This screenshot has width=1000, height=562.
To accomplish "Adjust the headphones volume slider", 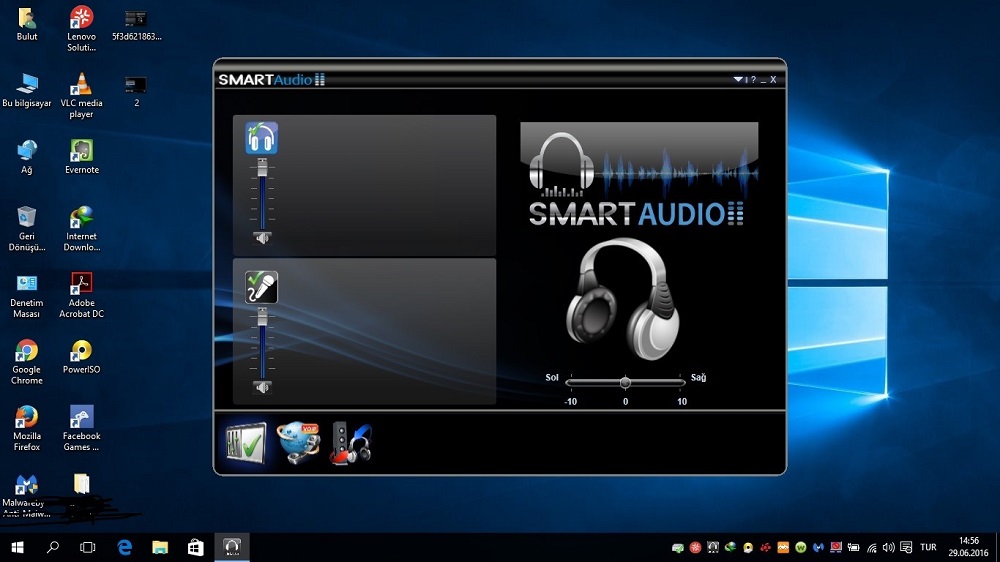I will tap(262, 168).
